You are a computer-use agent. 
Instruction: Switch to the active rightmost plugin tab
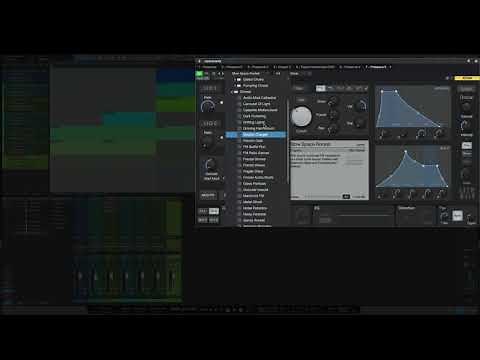tap(378, 67)
